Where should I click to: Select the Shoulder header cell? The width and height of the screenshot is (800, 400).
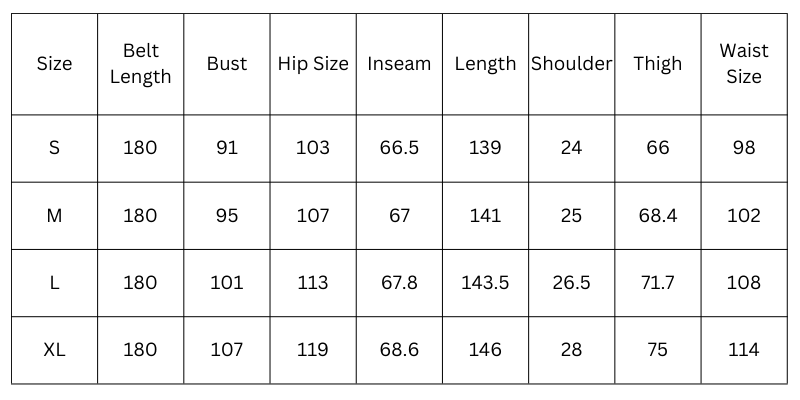(571, 64)
